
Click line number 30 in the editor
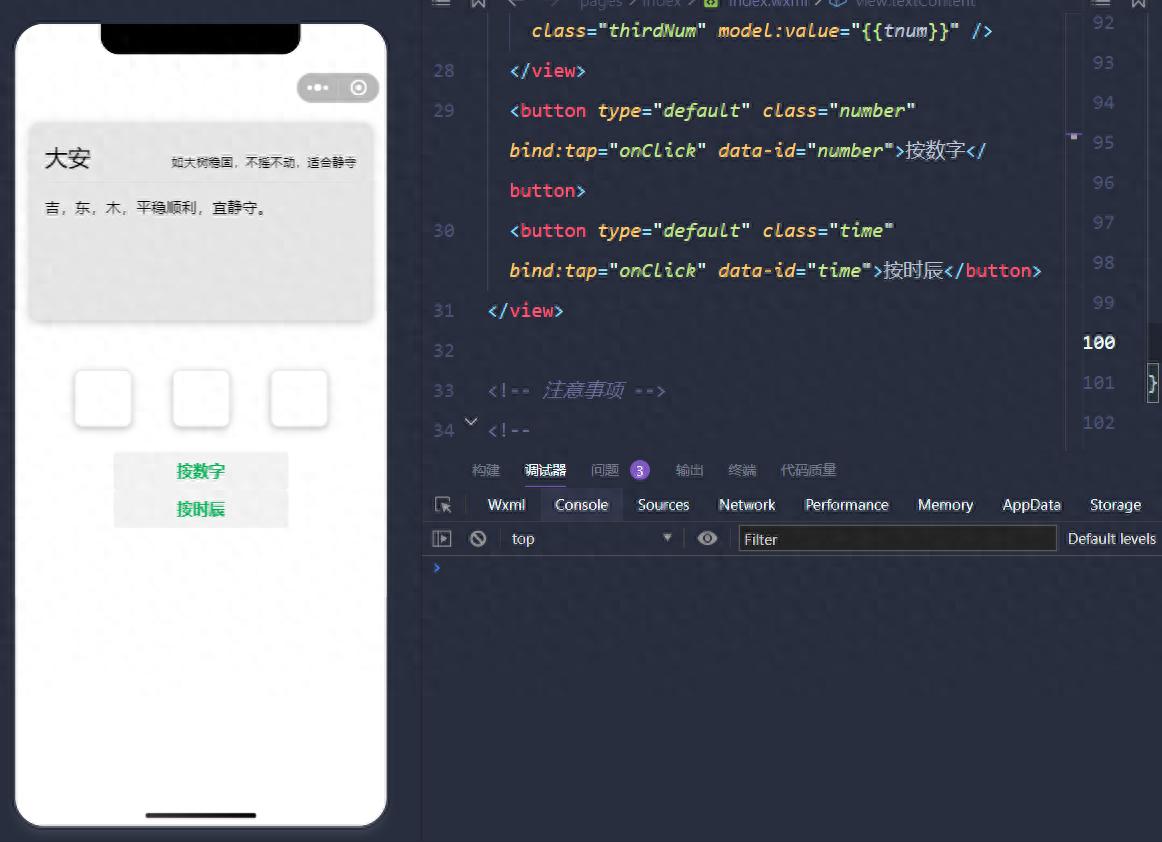pos(443,231)
